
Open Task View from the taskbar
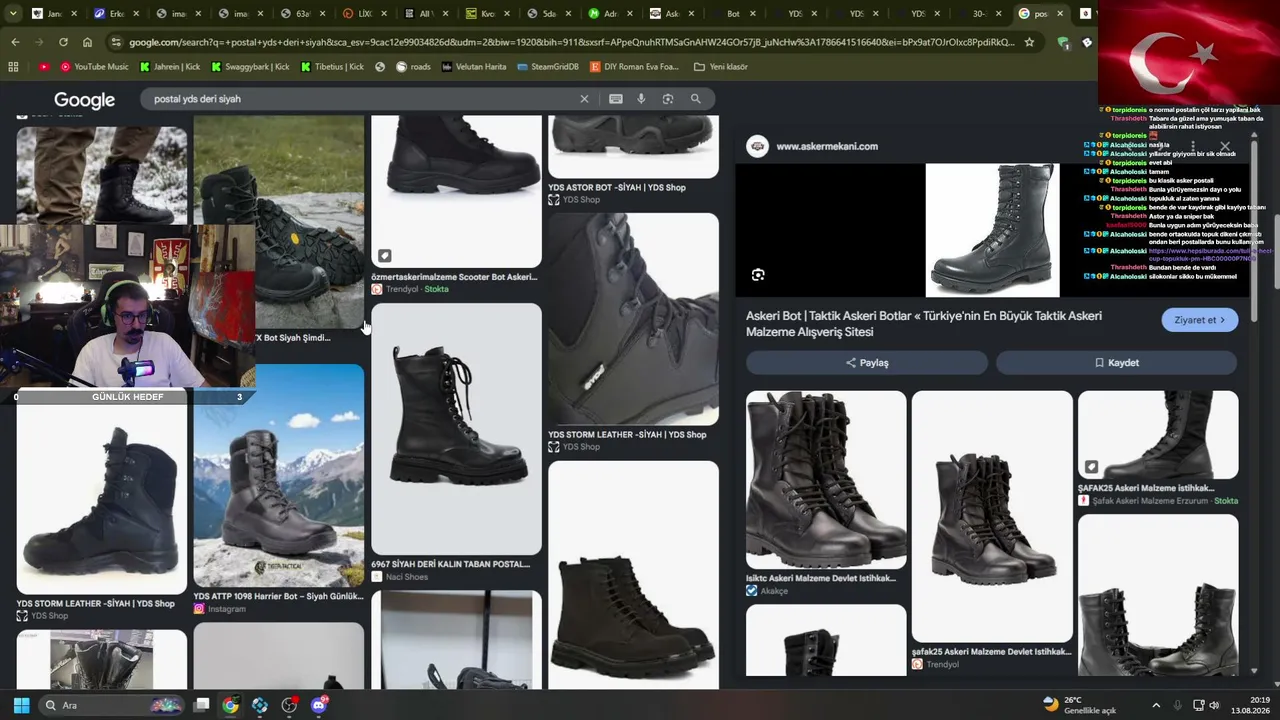[201, 705]
